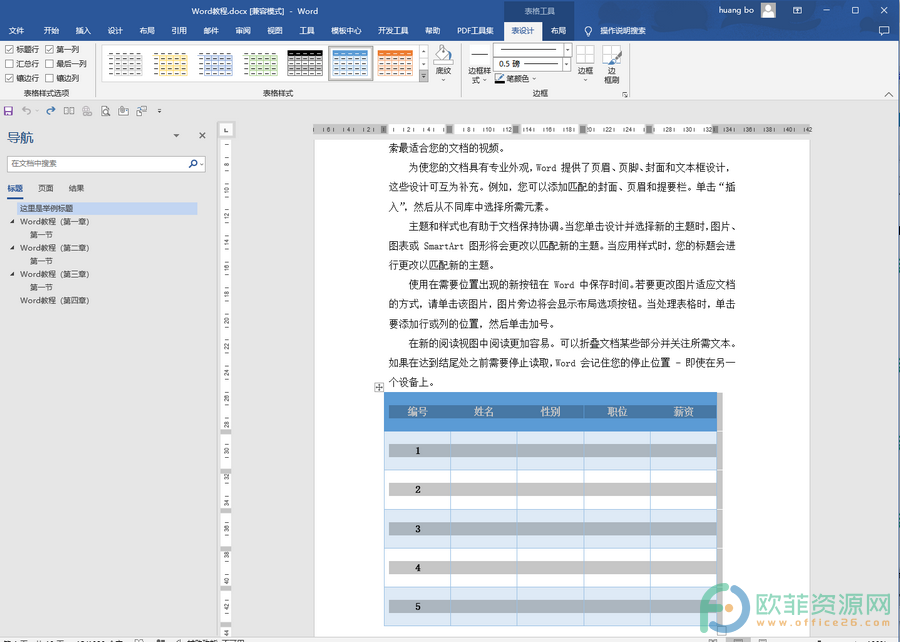Click the table move handle
Viewport: 900px width, 642px height.
(379, 387)
